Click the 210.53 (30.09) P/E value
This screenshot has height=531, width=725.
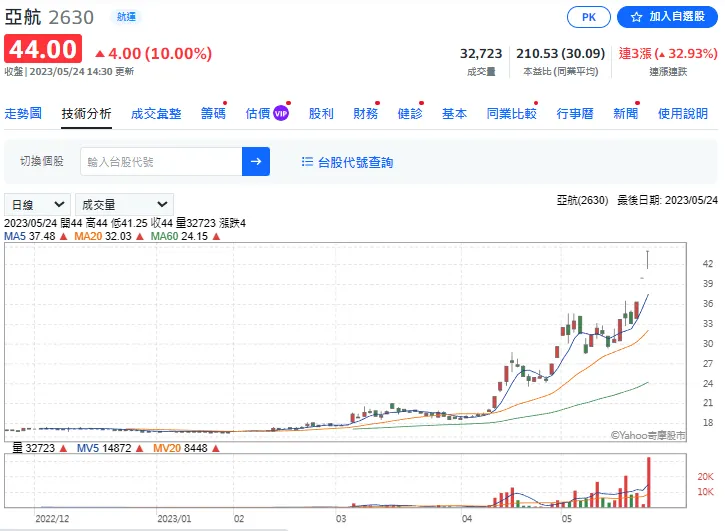pos(560,54)
